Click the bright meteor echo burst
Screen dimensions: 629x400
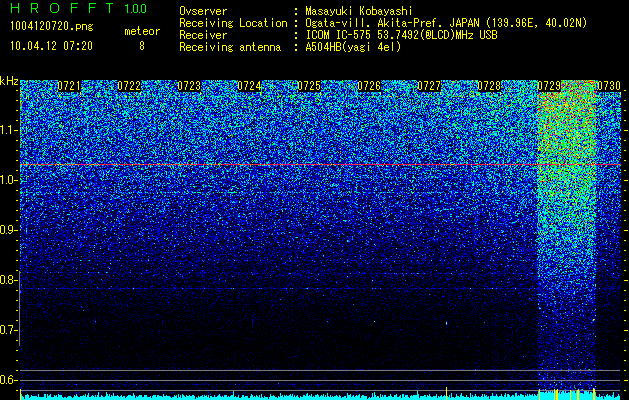pos(566,237)
